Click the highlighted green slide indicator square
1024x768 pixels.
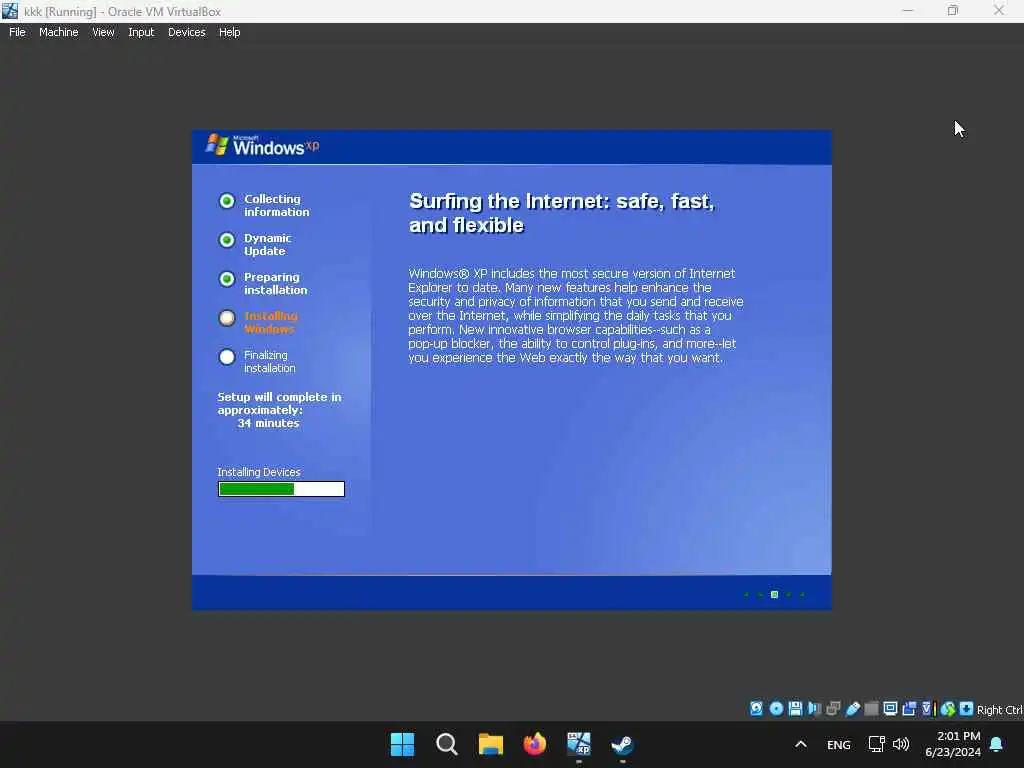pos(775,594)
